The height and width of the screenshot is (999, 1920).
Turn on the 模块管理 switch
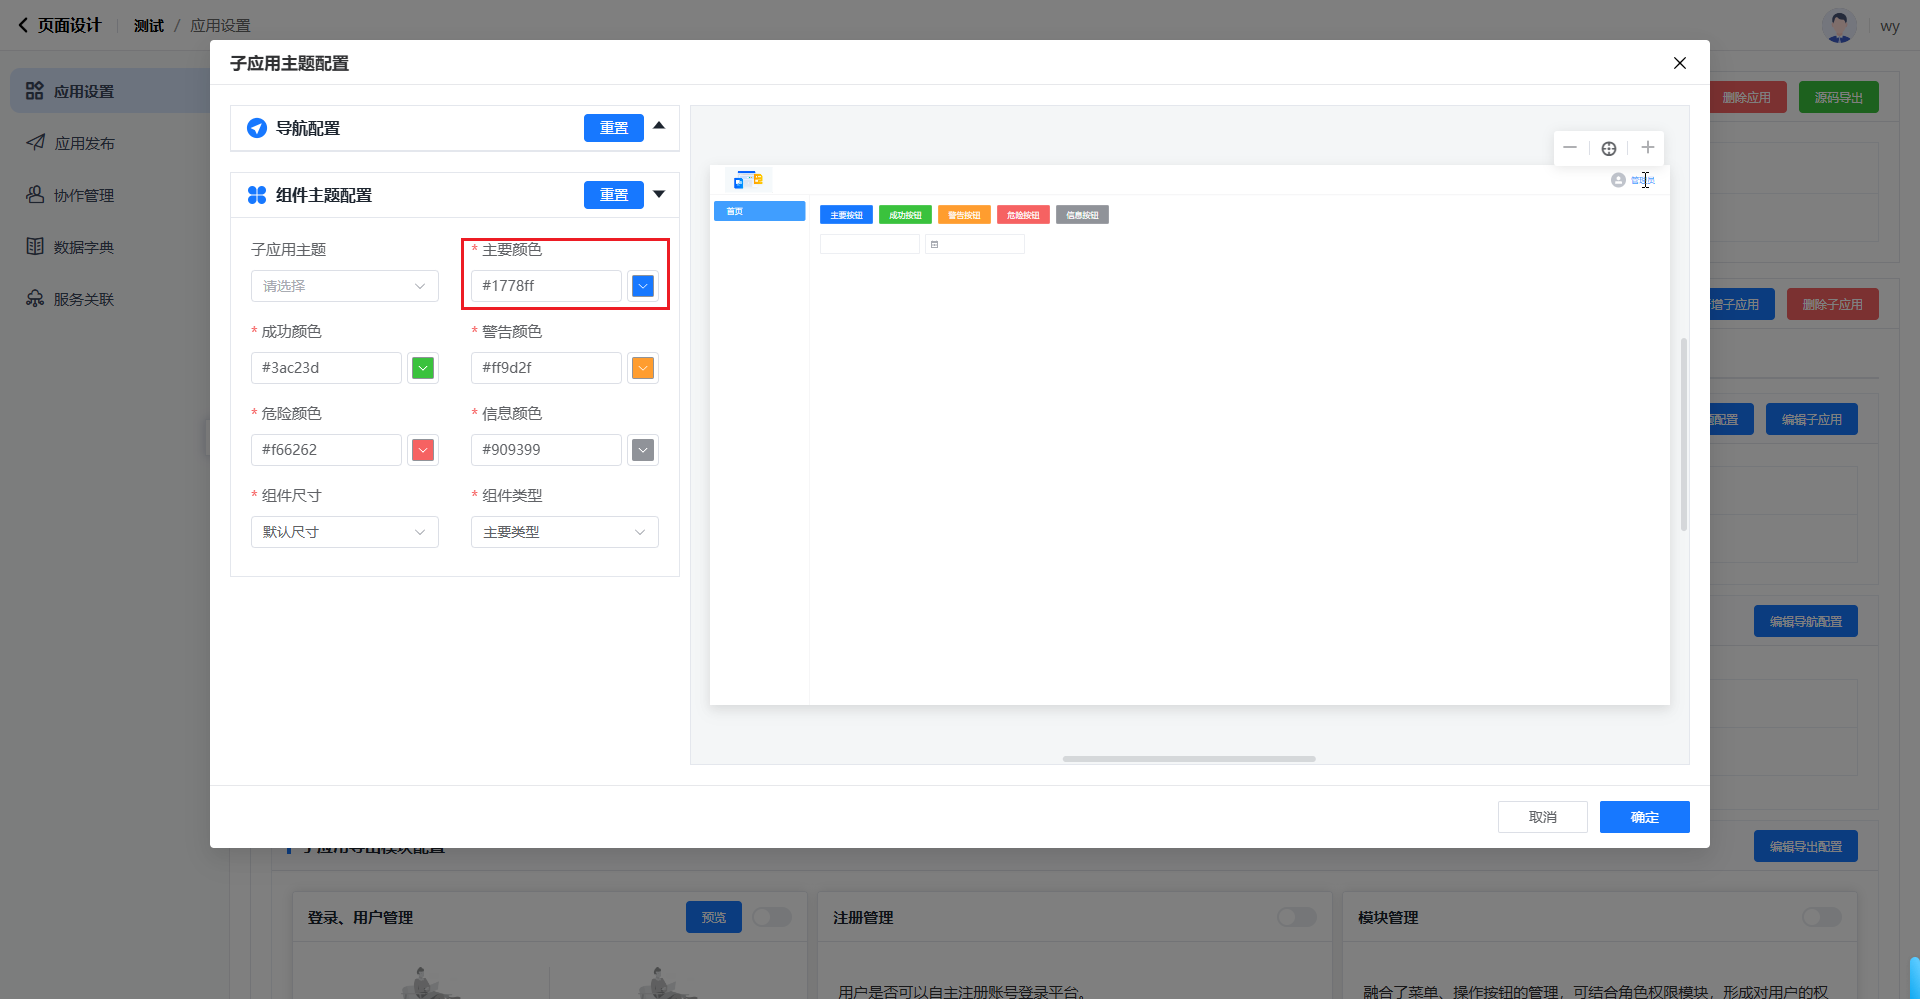pyautogui.click(x=1821, y=917)
